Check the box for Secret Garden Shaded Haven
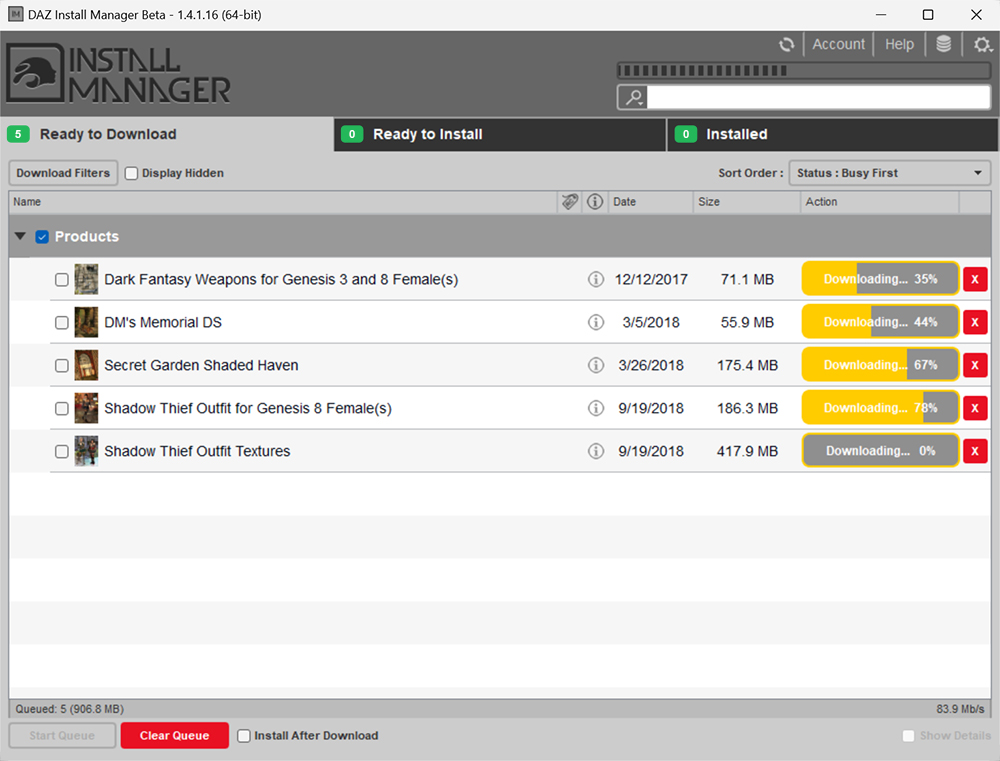1000x761 pixels. tap(62, 366)
